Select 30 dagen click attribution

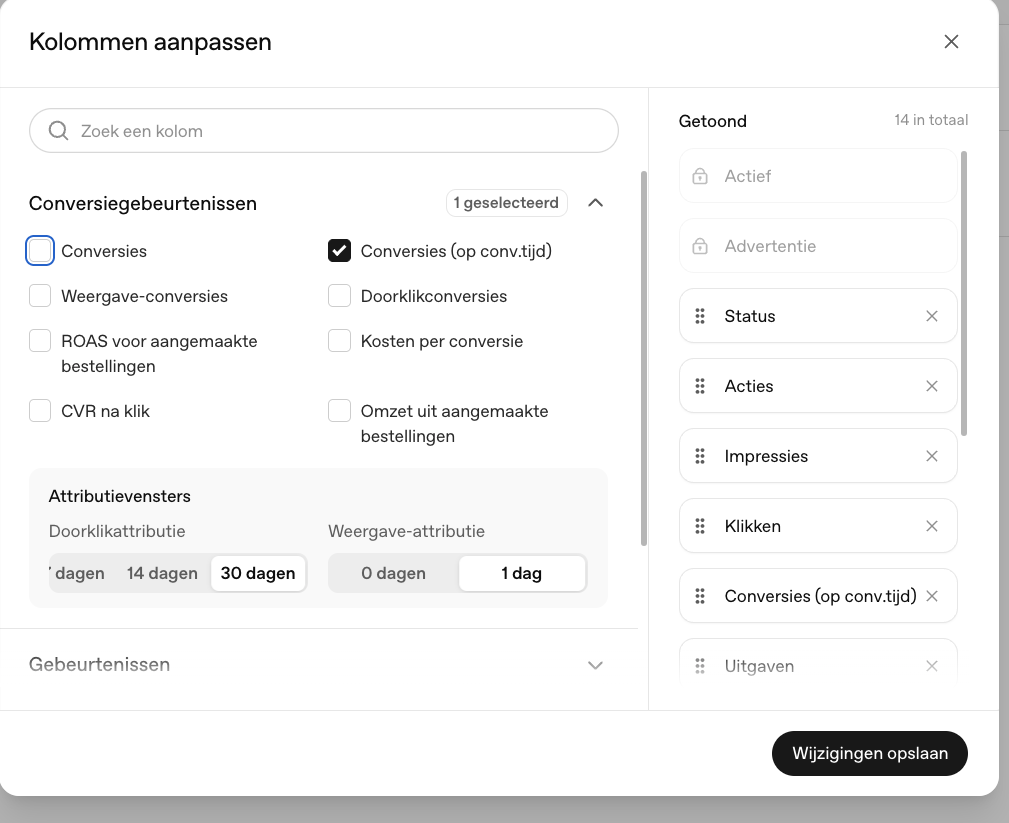point(258,573)
